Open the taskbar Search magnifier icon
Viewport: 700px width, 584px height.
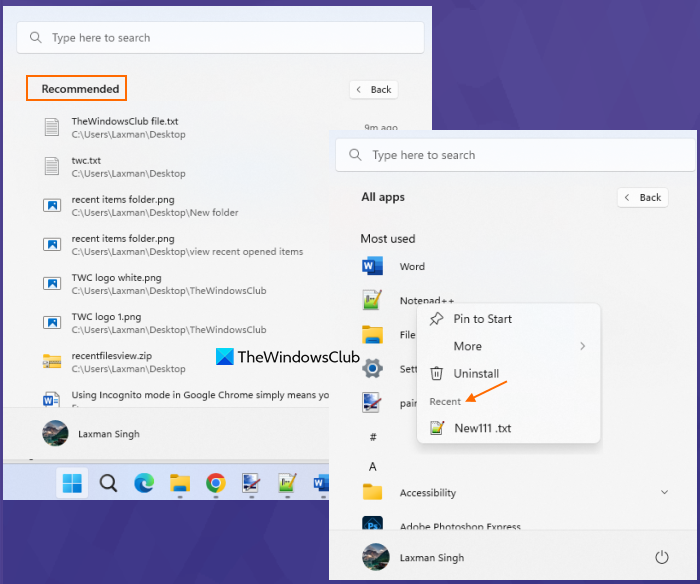point(108,483)
